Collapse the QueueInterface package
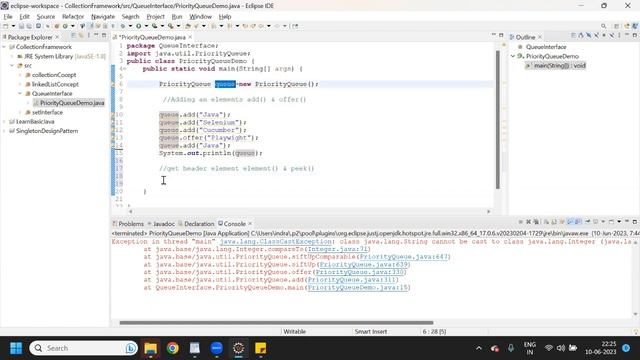The height and width of the screenshot is (360, 640). tap(20, 94)
